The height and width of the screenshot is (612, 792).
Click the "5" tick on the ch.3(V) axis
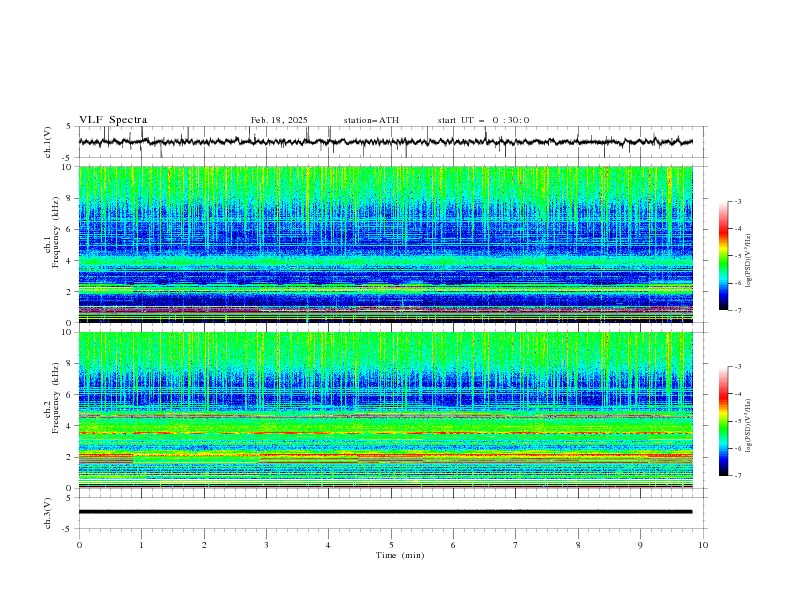tap(69, 498)
